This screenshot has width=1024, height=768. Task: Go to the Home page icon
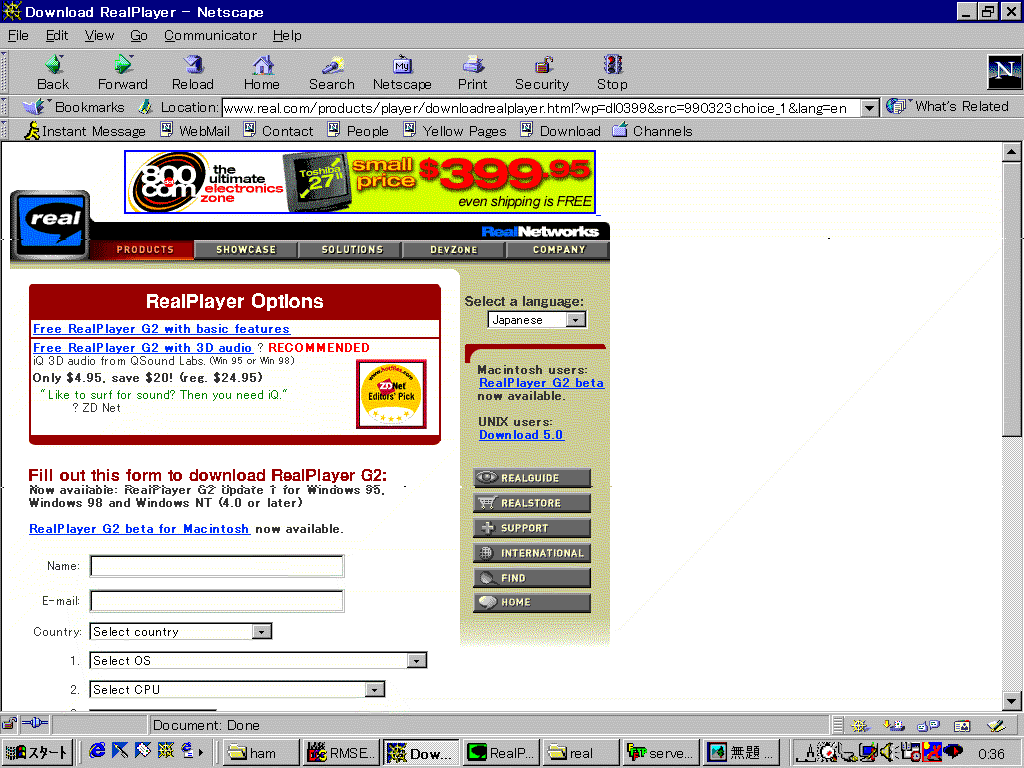pos(262,72)
